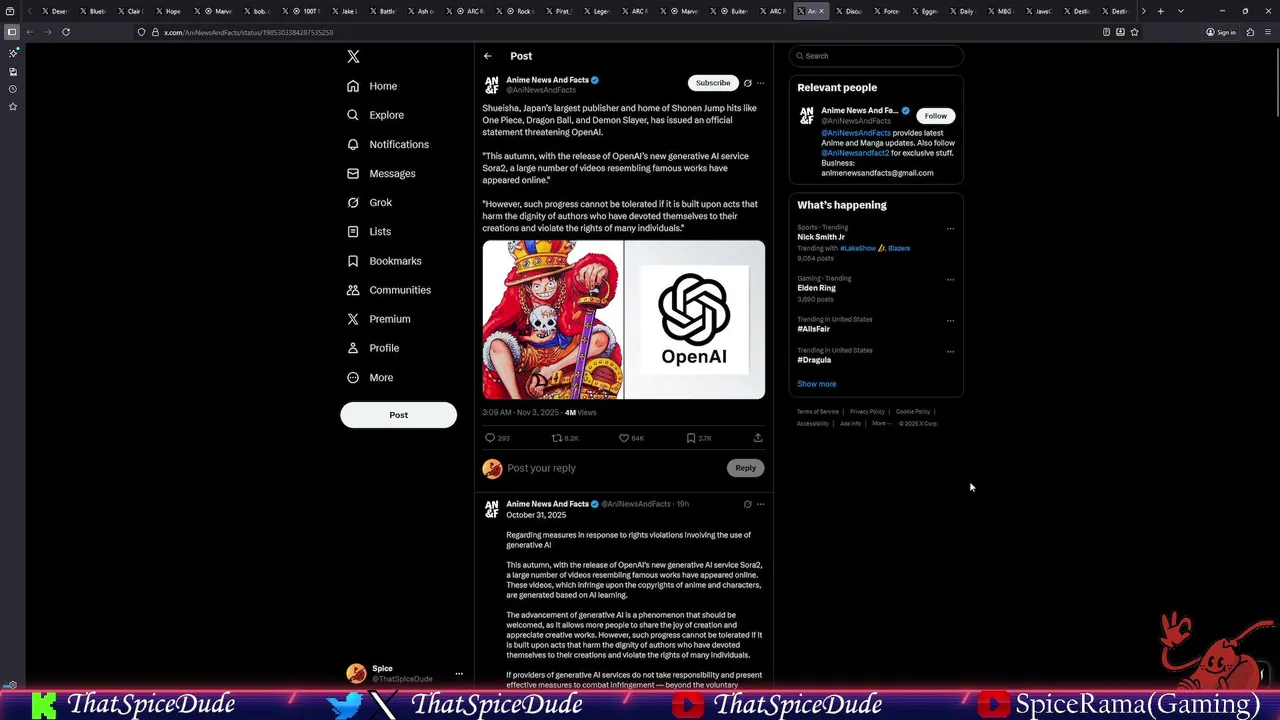Viewport: 1280px width, 720px height.
Task: Open the three-dot menu on the 19h reply
Action: (x=760, y=504)
